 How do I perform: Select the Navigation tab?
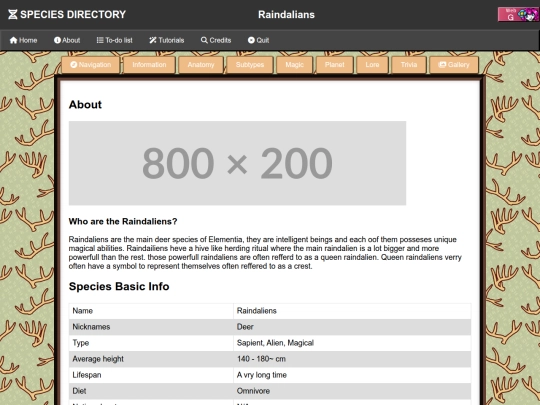(x=91, y=65)
